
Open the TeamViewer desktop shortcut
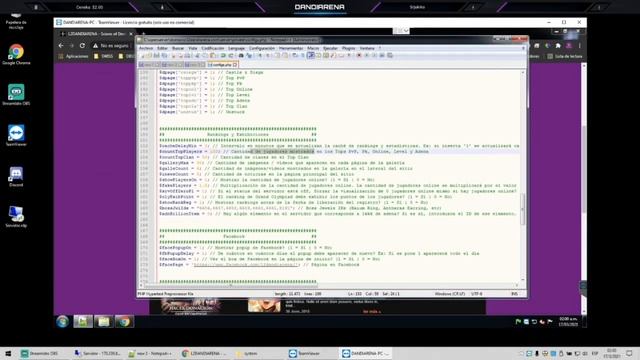(x=16, y=136)
